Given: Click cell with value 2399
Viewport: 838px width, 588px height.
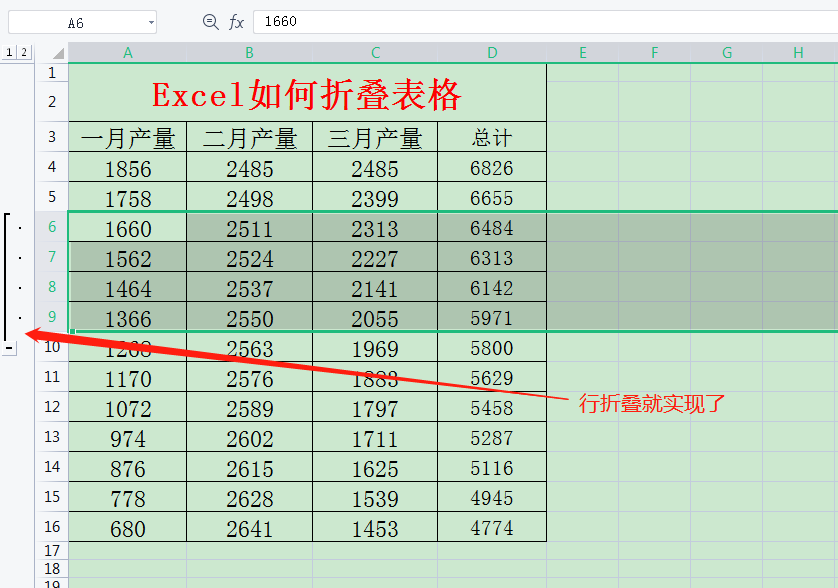Looking at the screenshot, I should coord(375,197).
